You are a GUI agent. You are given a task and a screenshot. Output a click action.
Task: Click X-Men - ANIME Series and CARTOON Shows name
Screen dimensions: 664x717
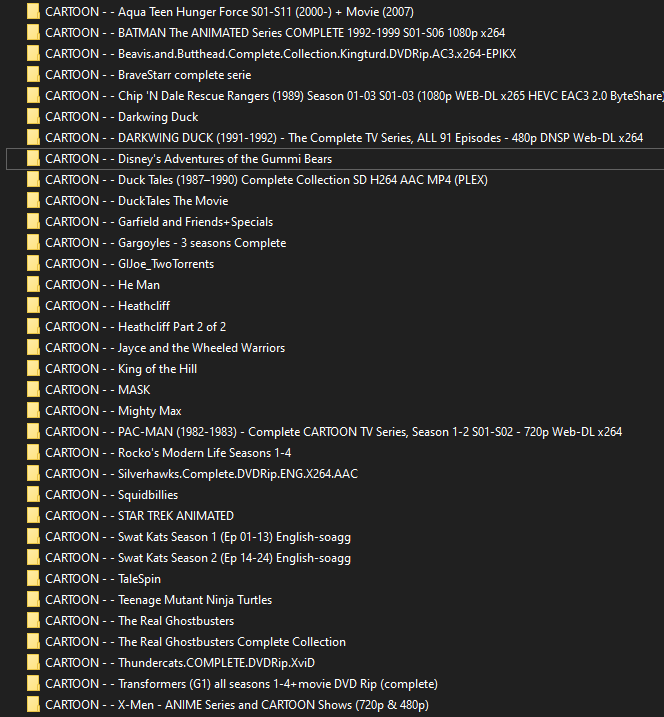pyautogui.click(x=237, y=706)
